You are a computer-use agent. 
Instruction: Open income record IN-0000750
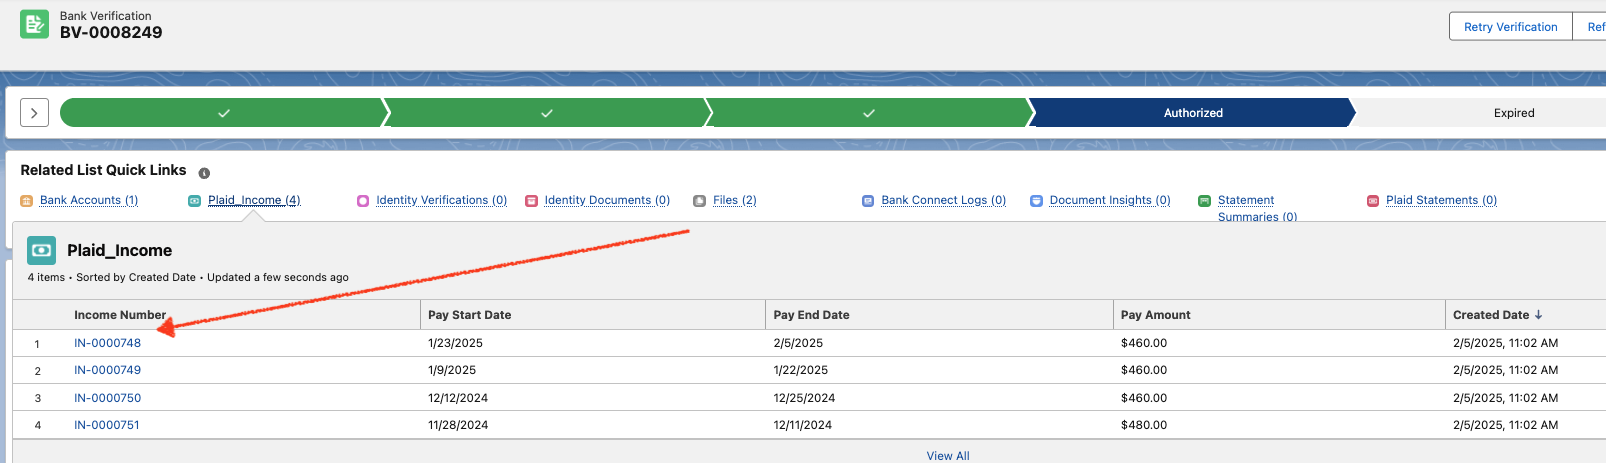(107, 398)
